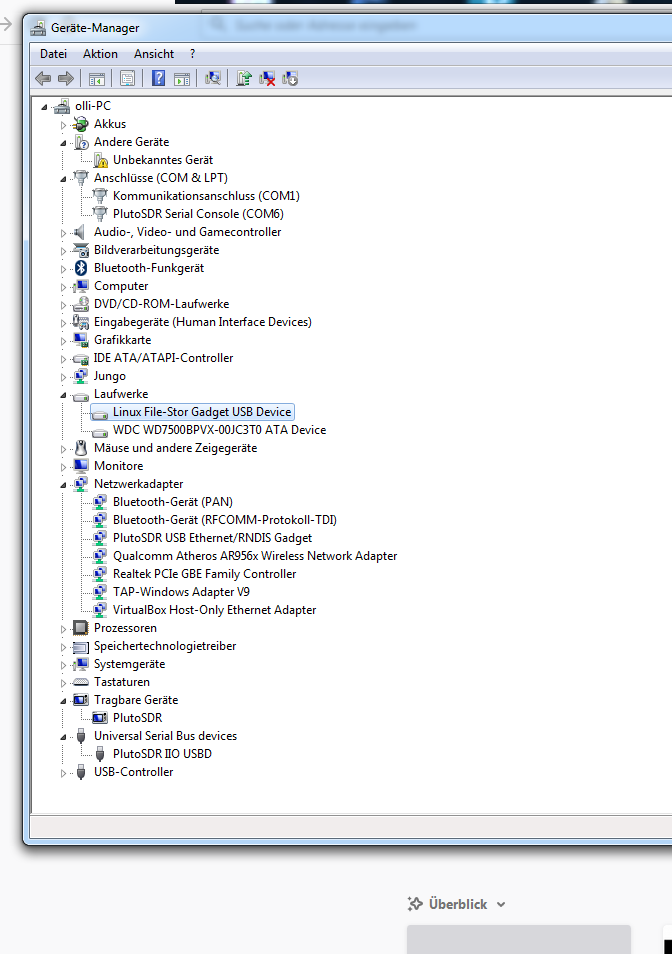Collapse the Netzwerkadapter node
The height and width of the screenshot is (954, 672).
[x=63, y=485]
